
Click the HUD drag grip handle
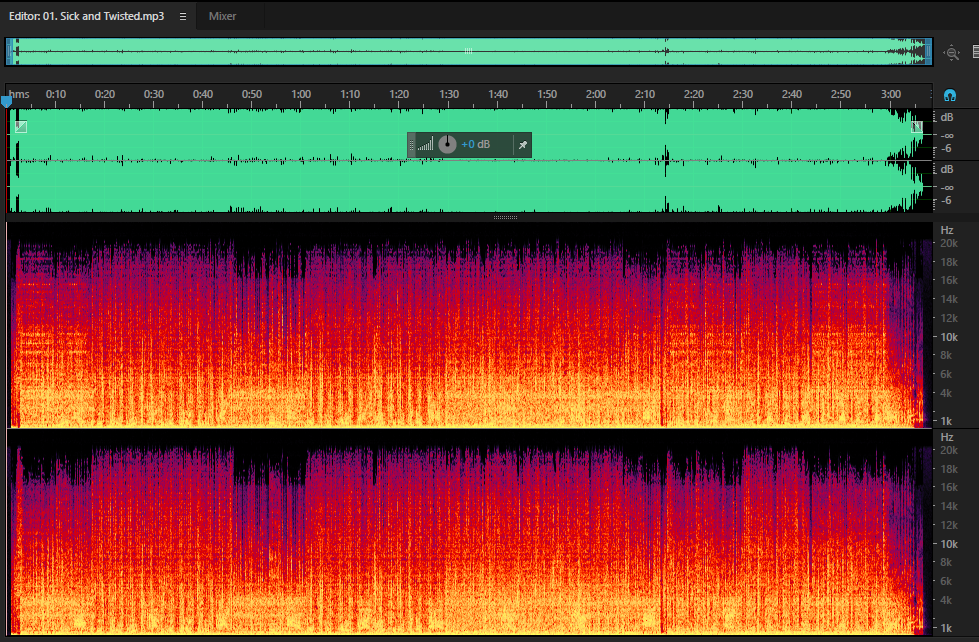[411, 145]
